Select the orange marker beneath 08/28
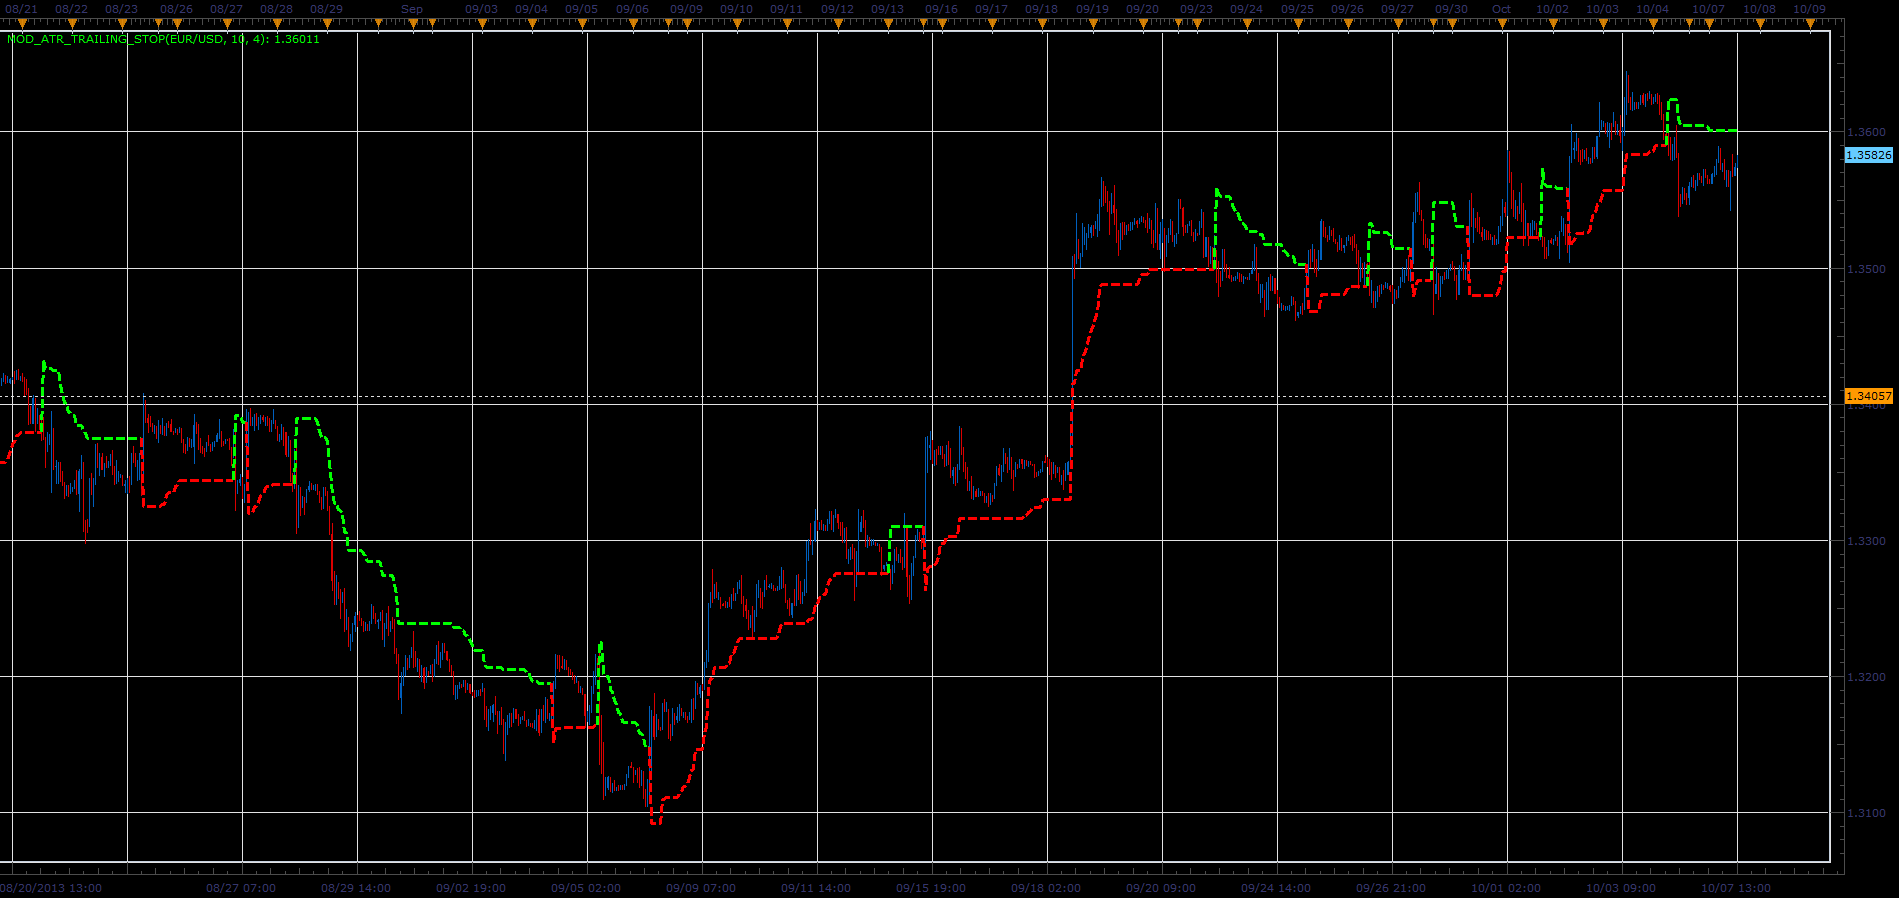This screenshot has width=1899, height=898. point(277,23)
